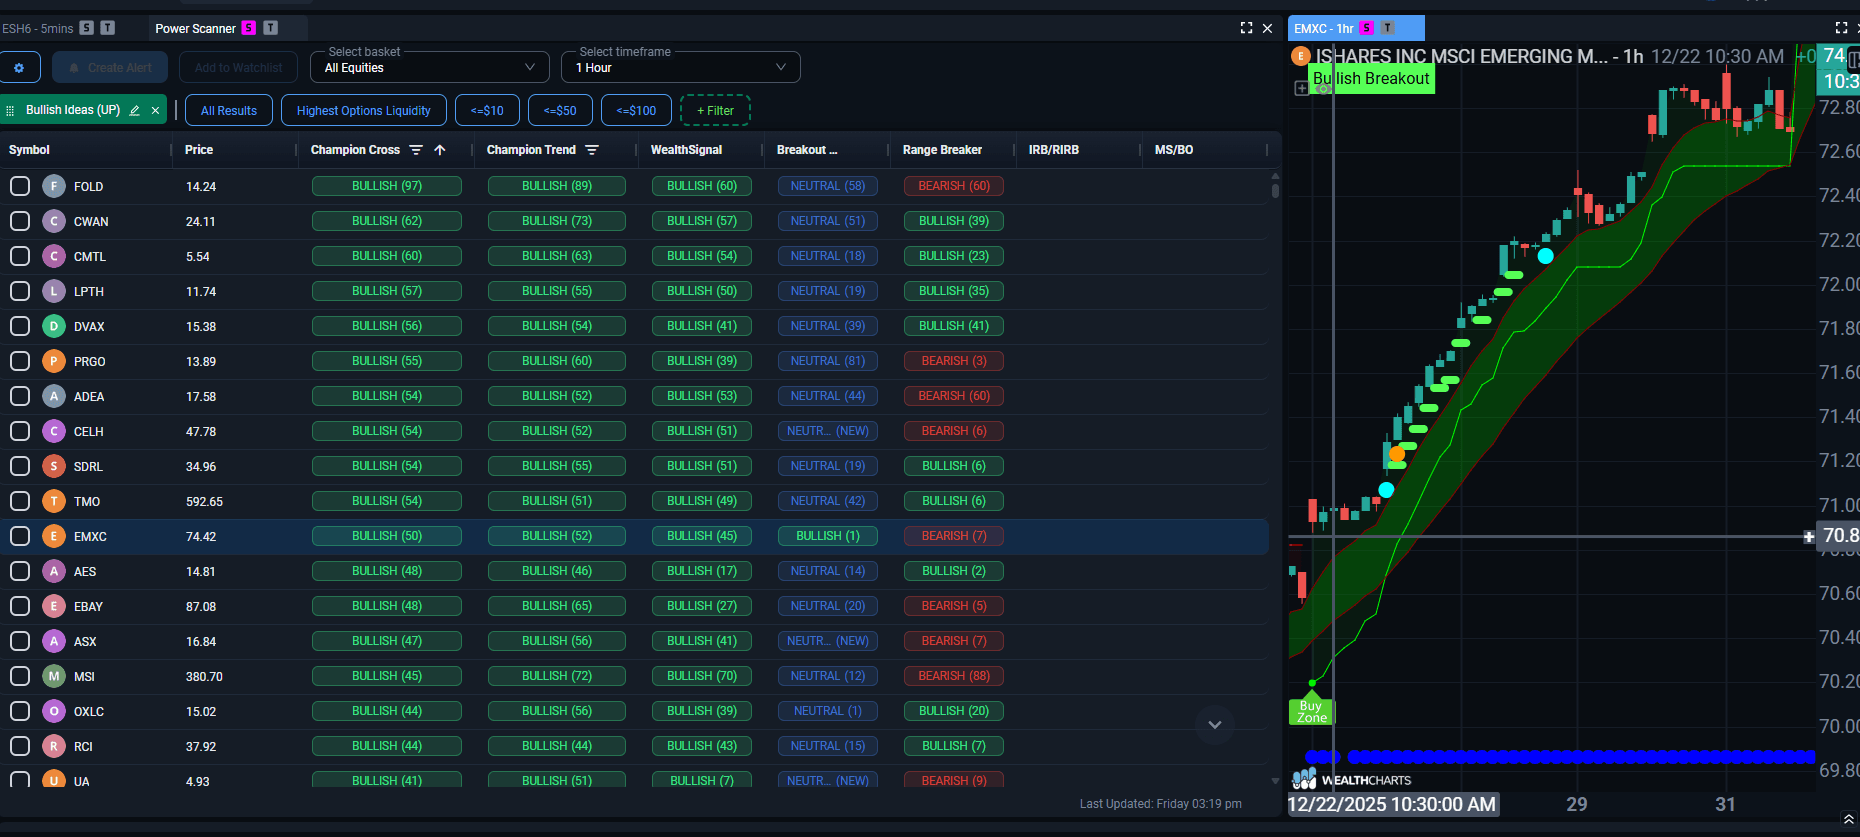Remove the Bullish Ideas (UP) chip
The image size is (1860, 837).
(155, 110)
